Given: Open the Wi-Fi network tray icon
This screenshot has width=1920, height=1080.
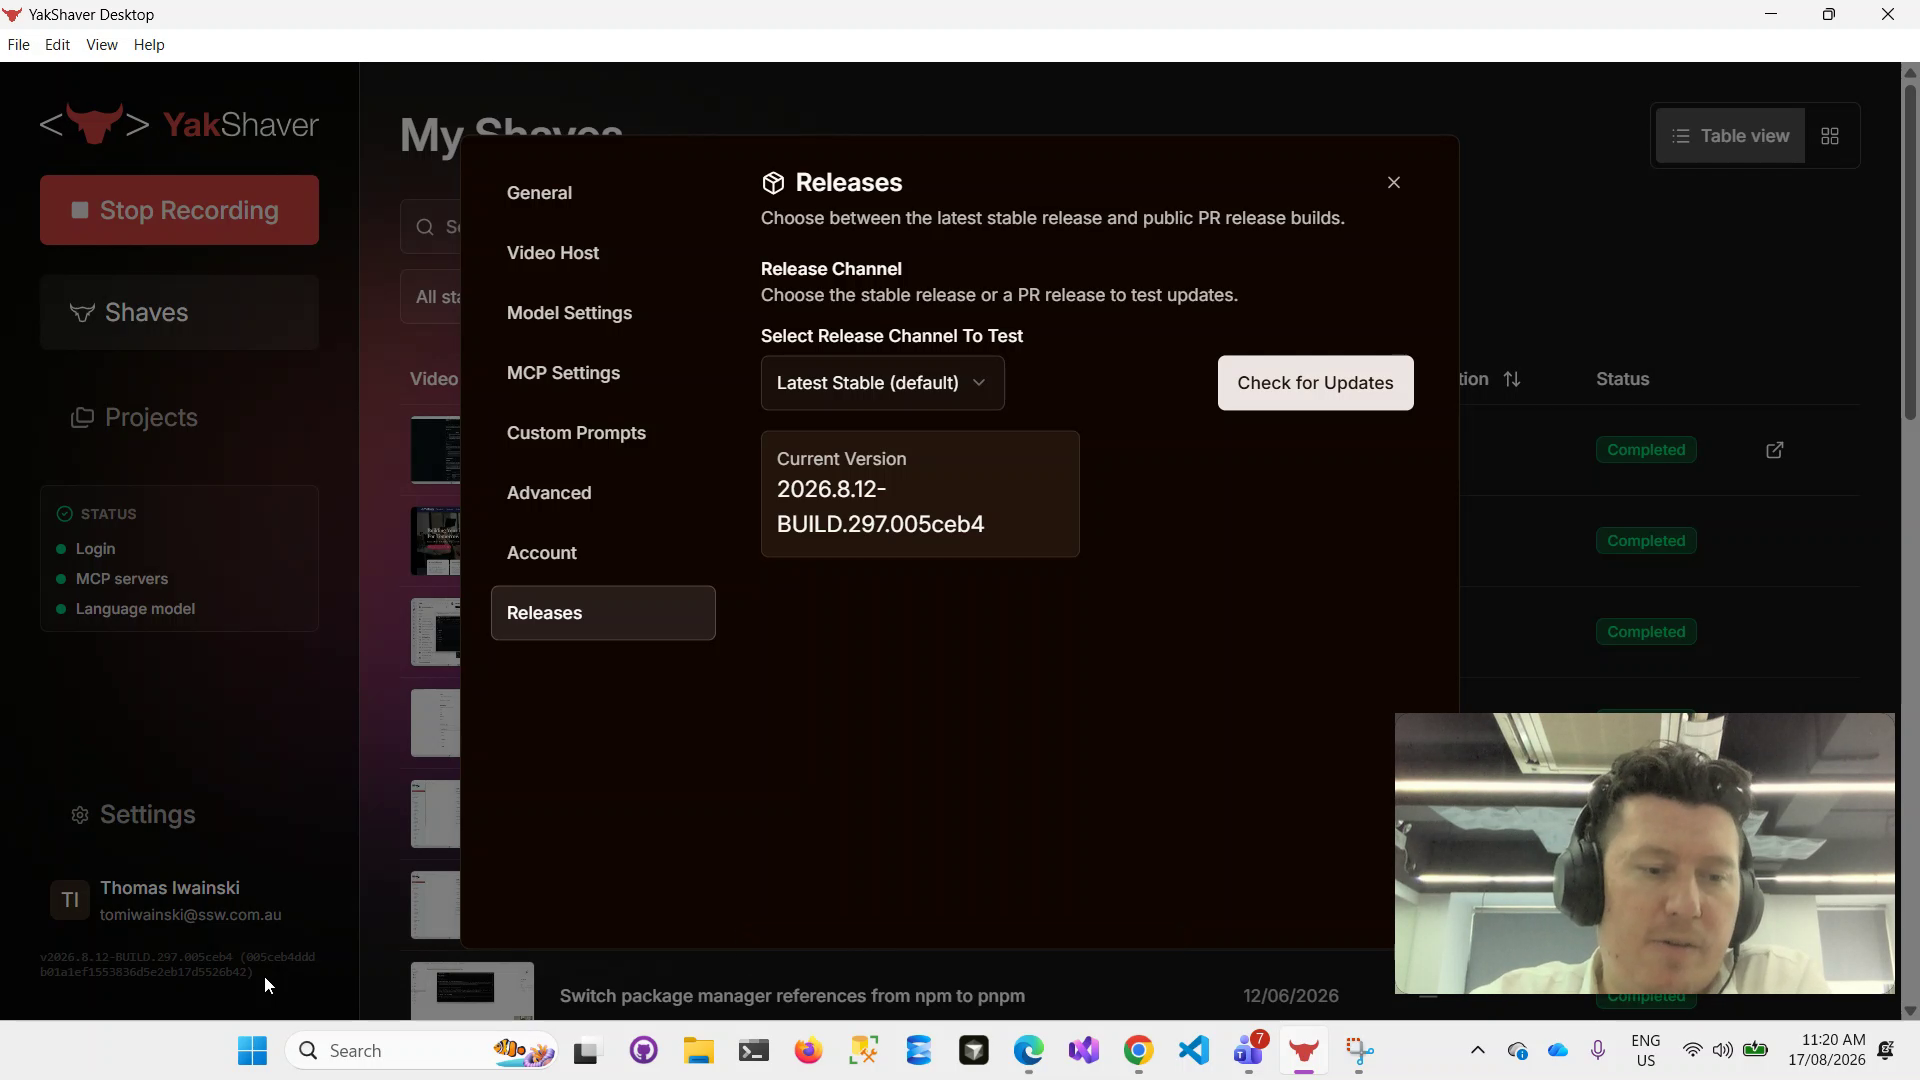Looking at the screenshot, I should (x=1692, y=1051).
